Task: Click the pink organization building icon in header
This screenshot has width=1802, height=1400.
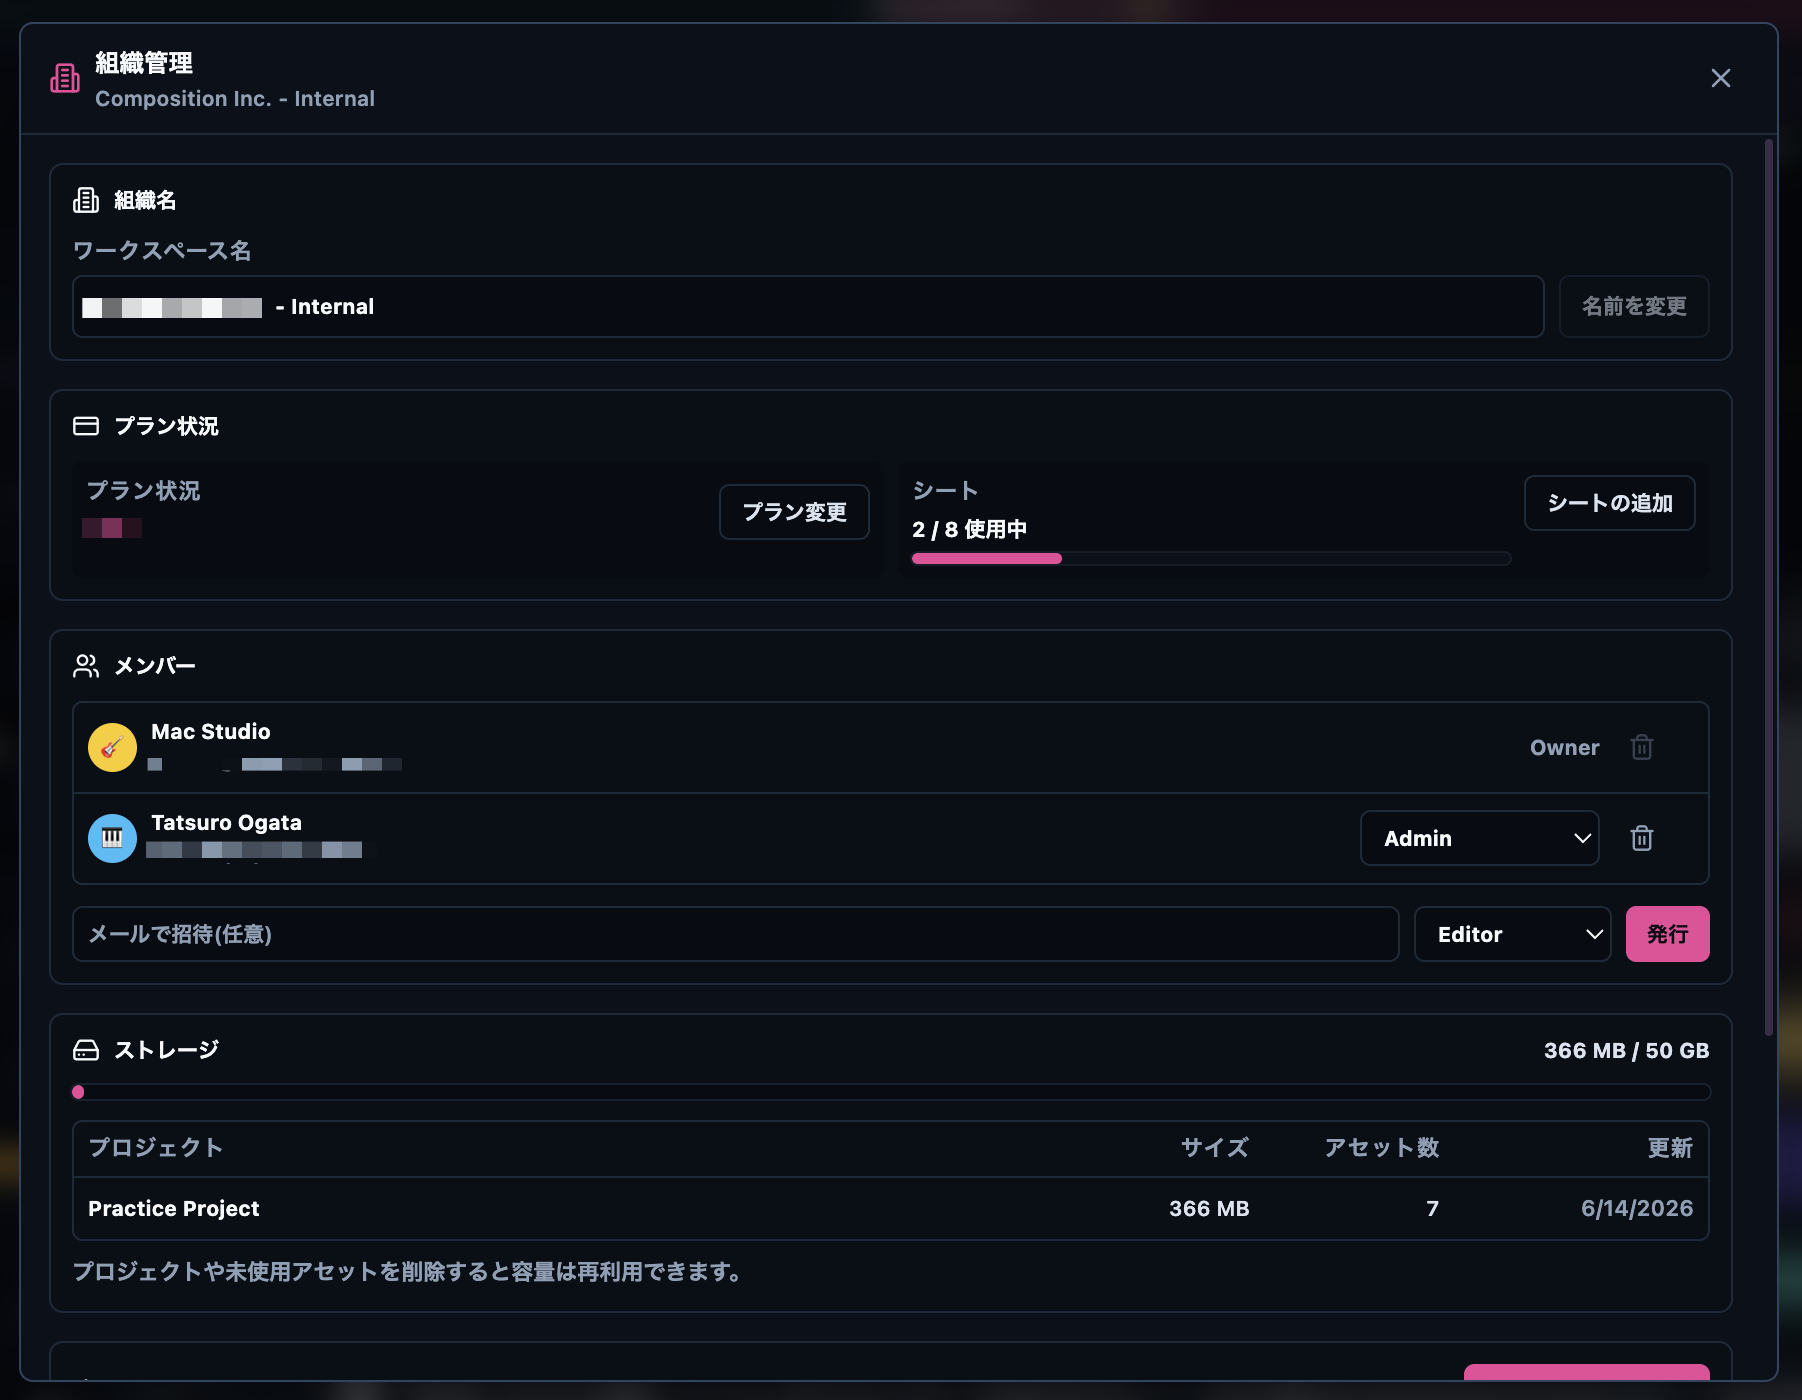Action: 65,78
